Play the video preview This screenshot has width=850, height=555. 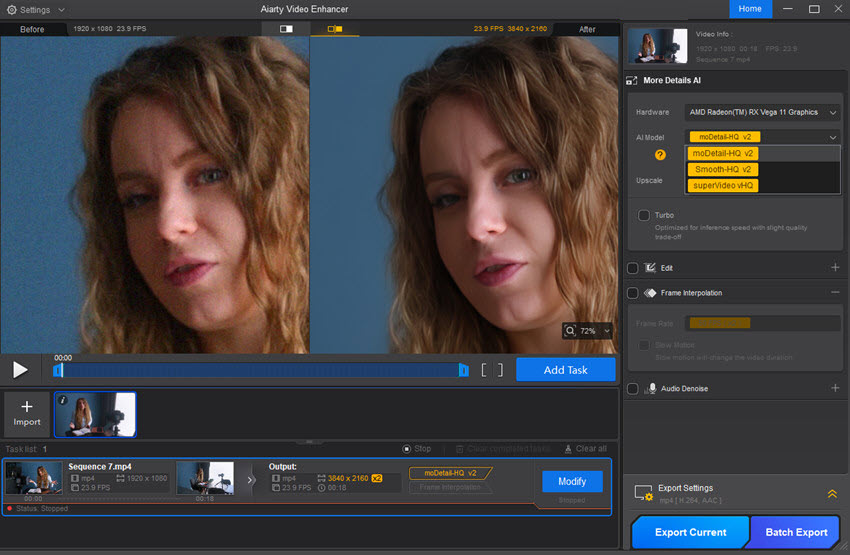[x=20, y=370]
